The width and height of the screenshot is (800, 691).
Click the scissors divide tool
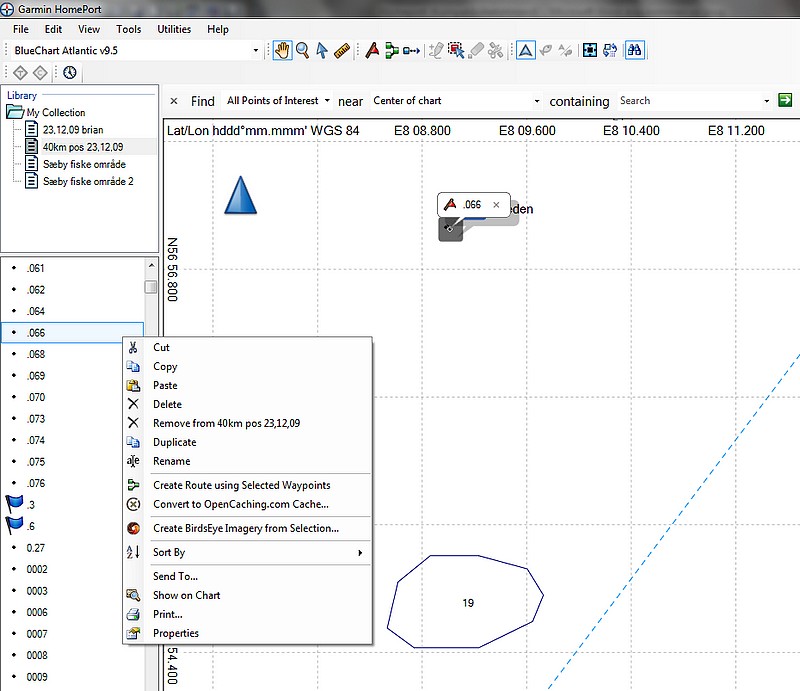[495, 51]
